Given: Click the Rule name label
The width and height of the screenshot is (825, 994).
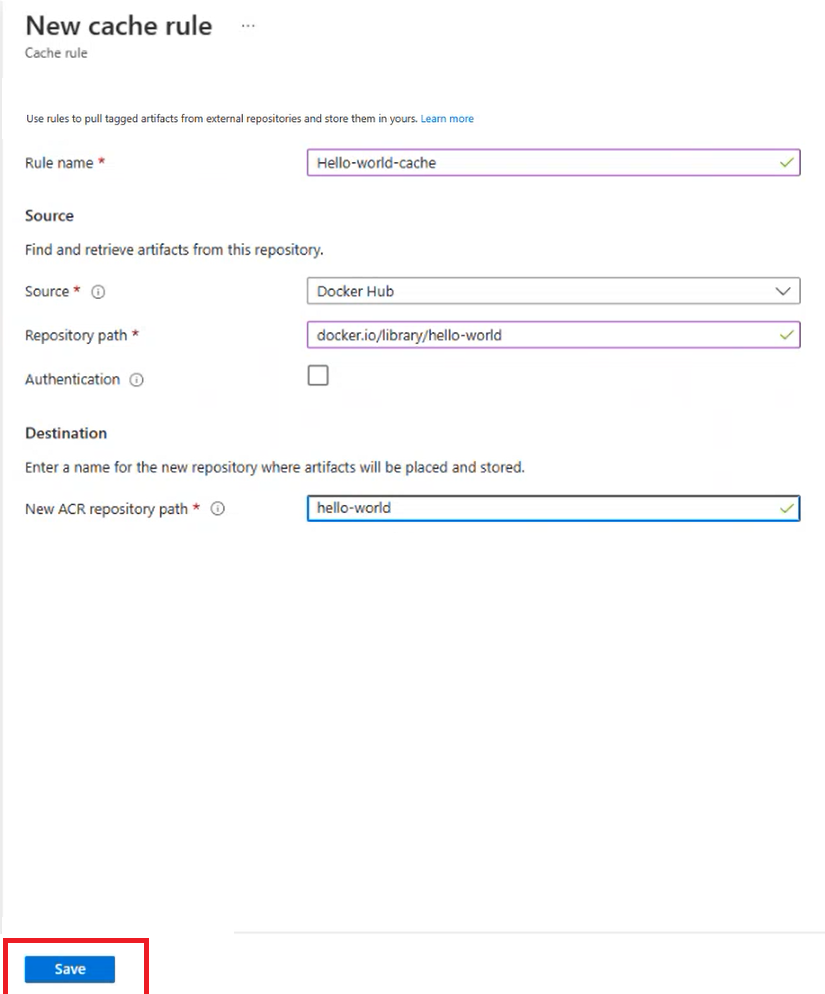Looking at the screenshot, I should [59, 163].
